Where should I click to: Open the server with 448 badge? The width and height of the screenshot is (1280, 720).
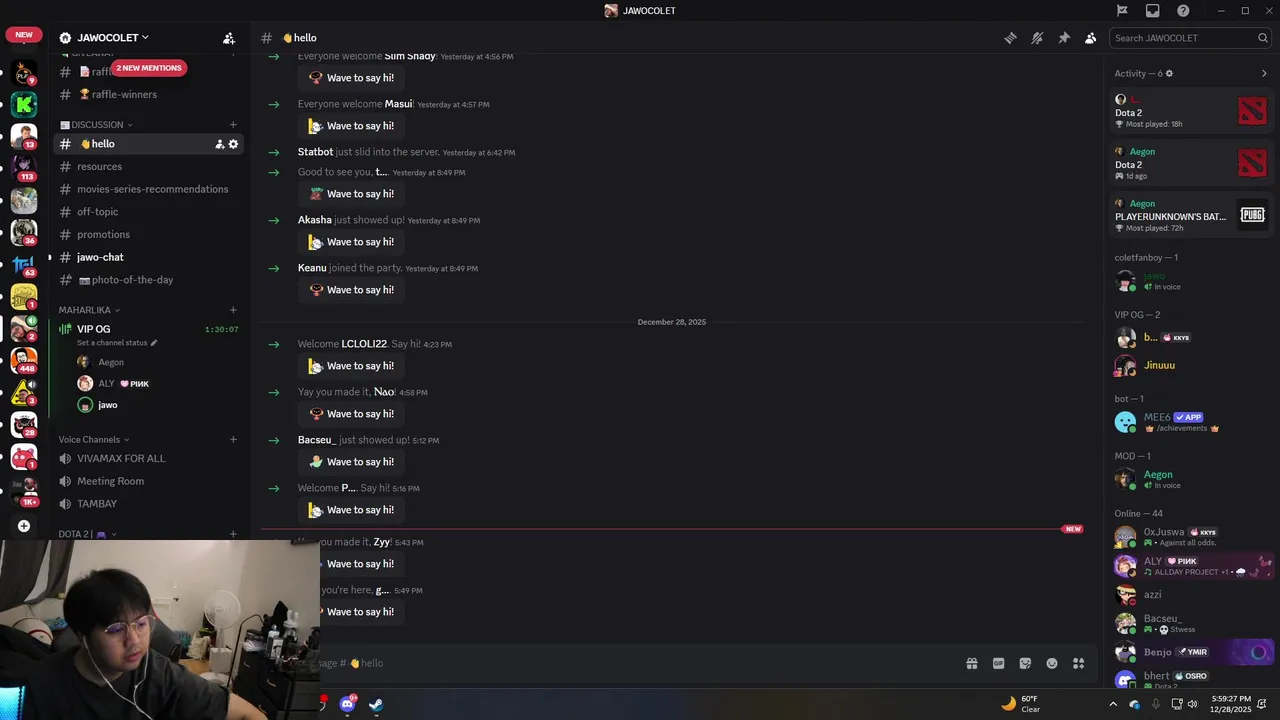pos(24,360)
